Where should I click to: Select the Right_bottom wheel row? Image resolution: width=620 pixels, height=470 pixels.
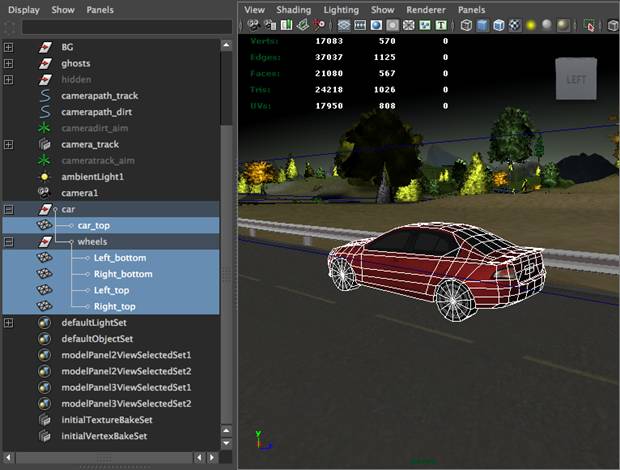(111, 274)
